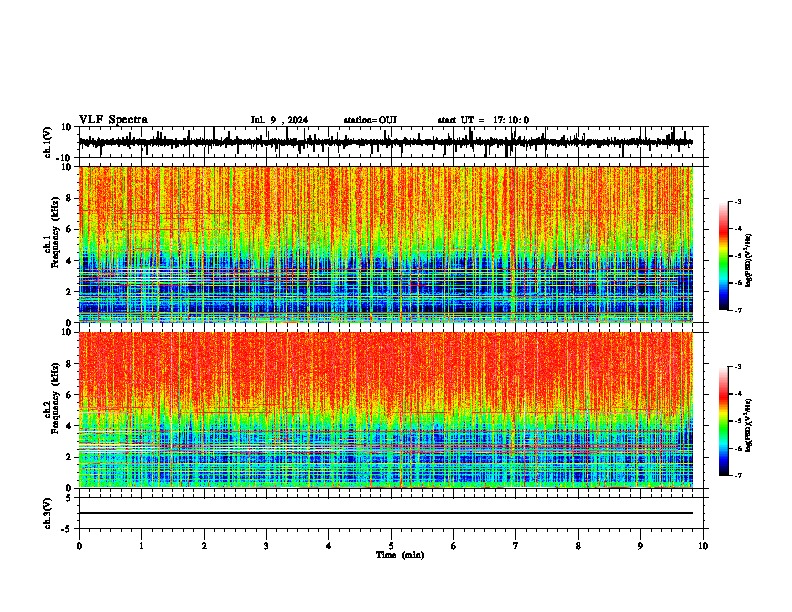Screen dimensions: 792x612
Task: Click the ch.2 colorbar log(PSD) label
Action: click(x=749, y=425)
